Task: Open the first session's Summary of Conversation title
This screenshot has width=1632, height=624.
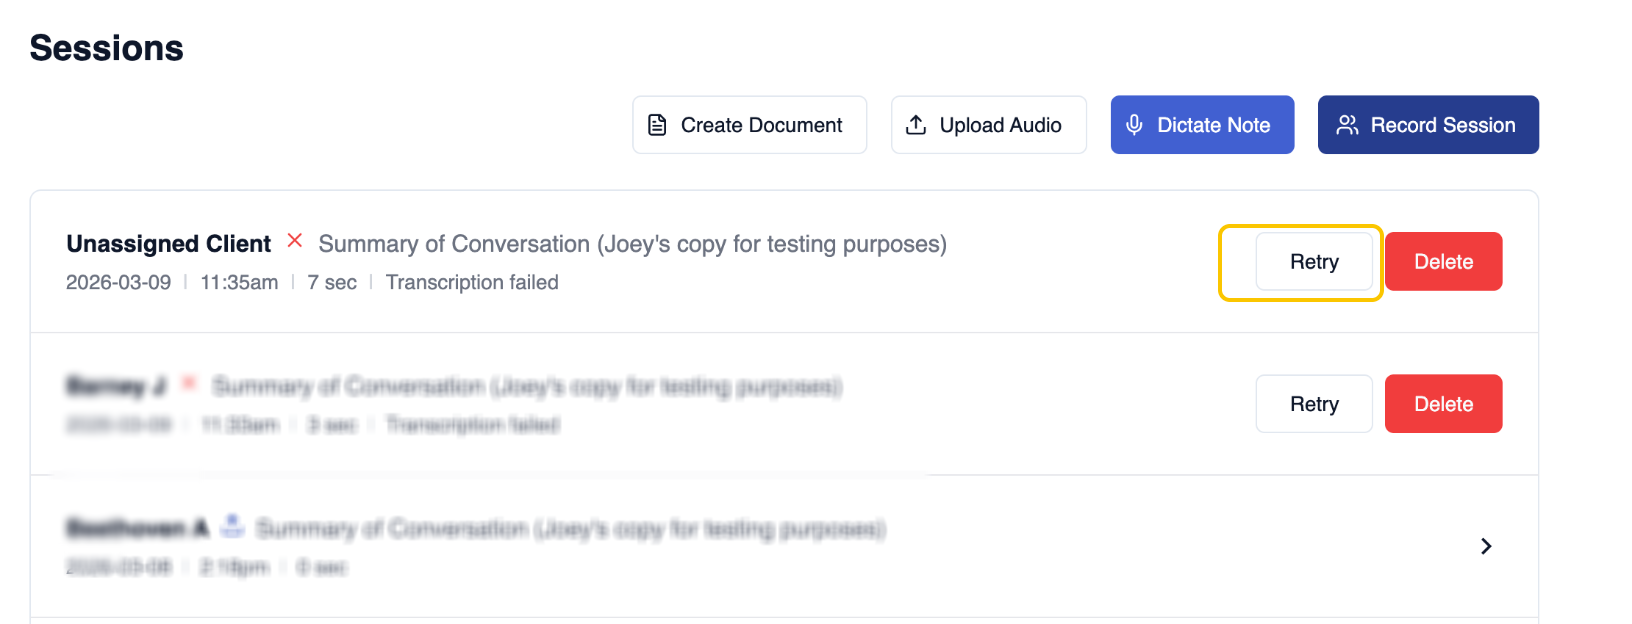Action: coord(632,244)
